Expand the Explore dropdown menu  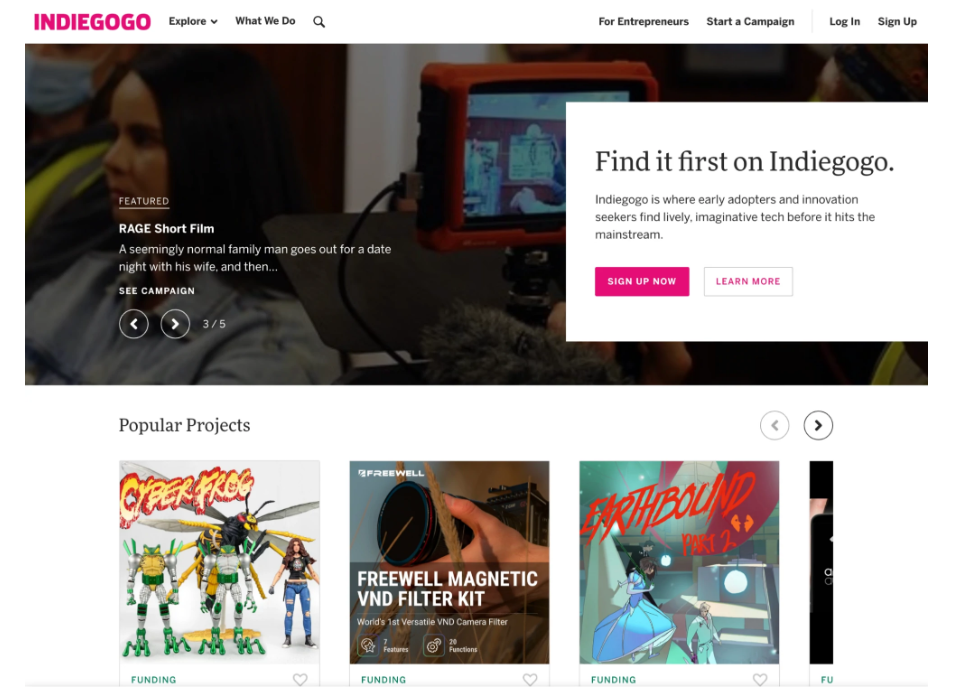click(x=193, y=21)
